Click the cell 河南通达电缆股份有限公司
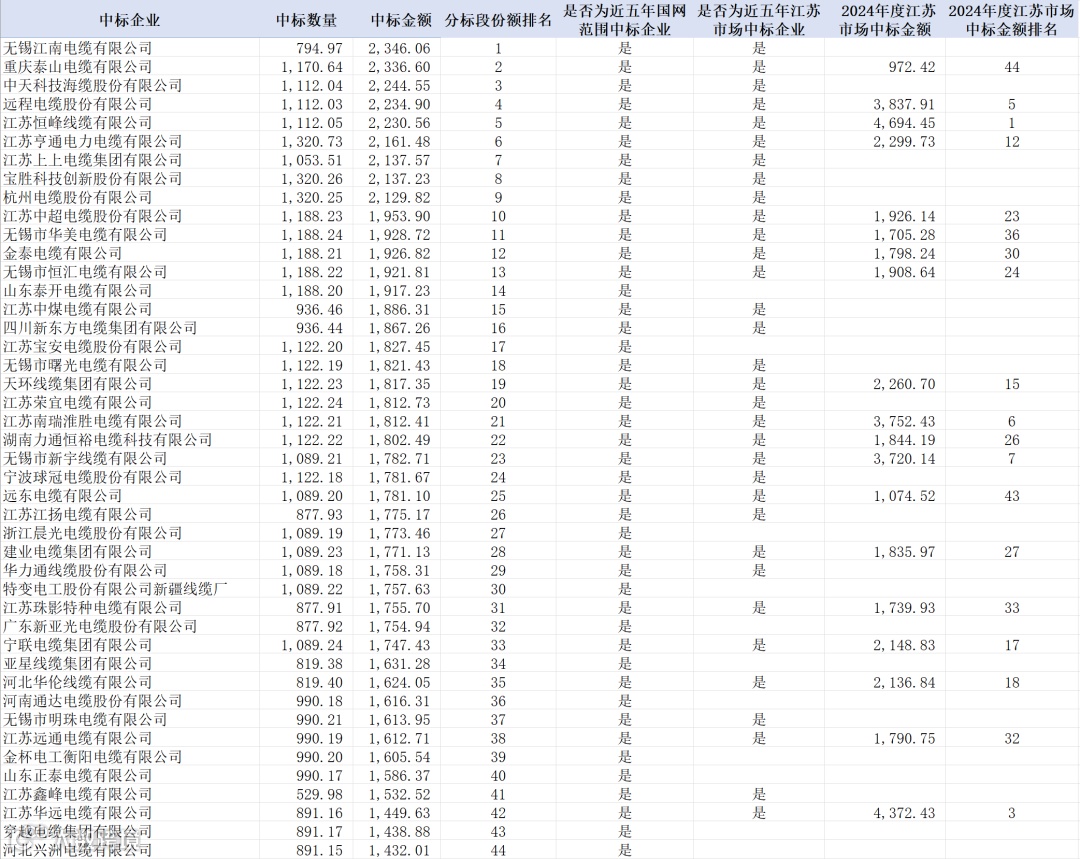The height and width of the screenshot is (859, 1080). [93, 701]
